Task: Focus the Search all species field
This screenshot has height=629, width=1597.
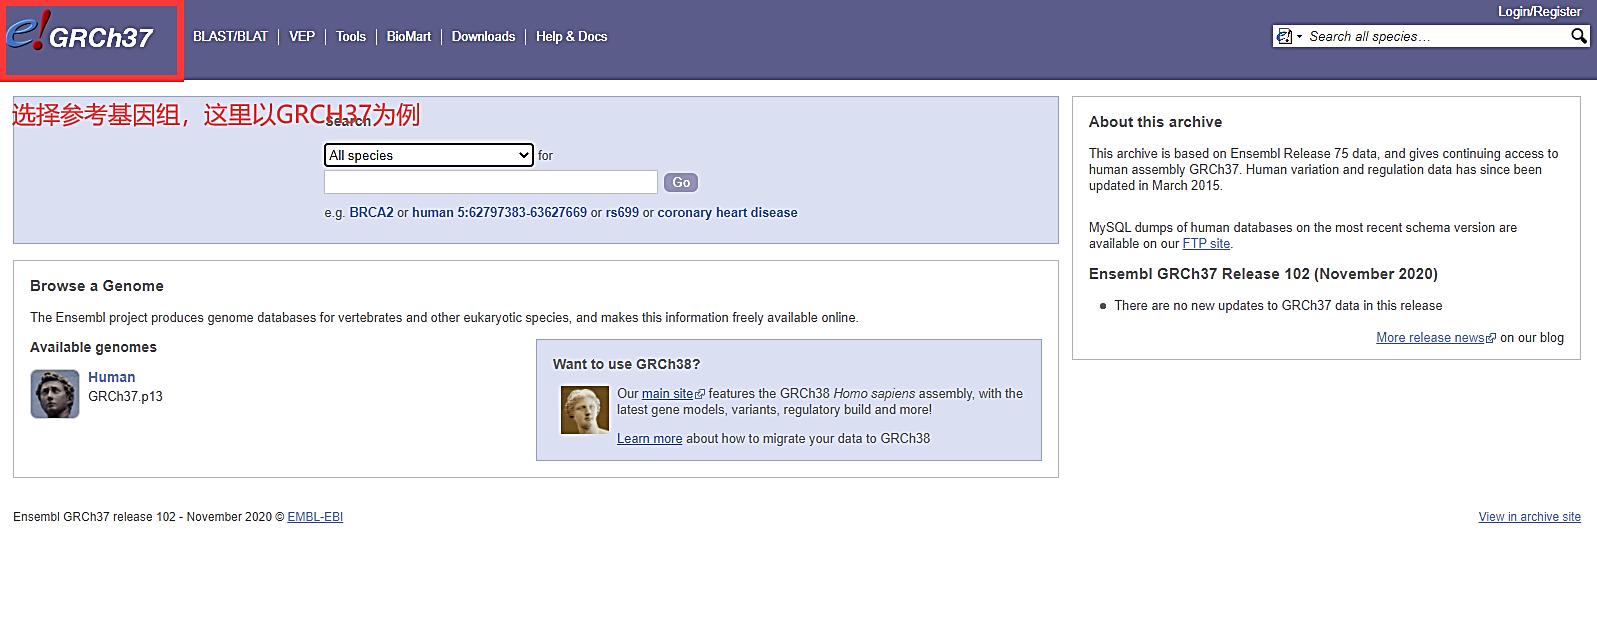Action: pyautogui.click(x=1436, y=36)
